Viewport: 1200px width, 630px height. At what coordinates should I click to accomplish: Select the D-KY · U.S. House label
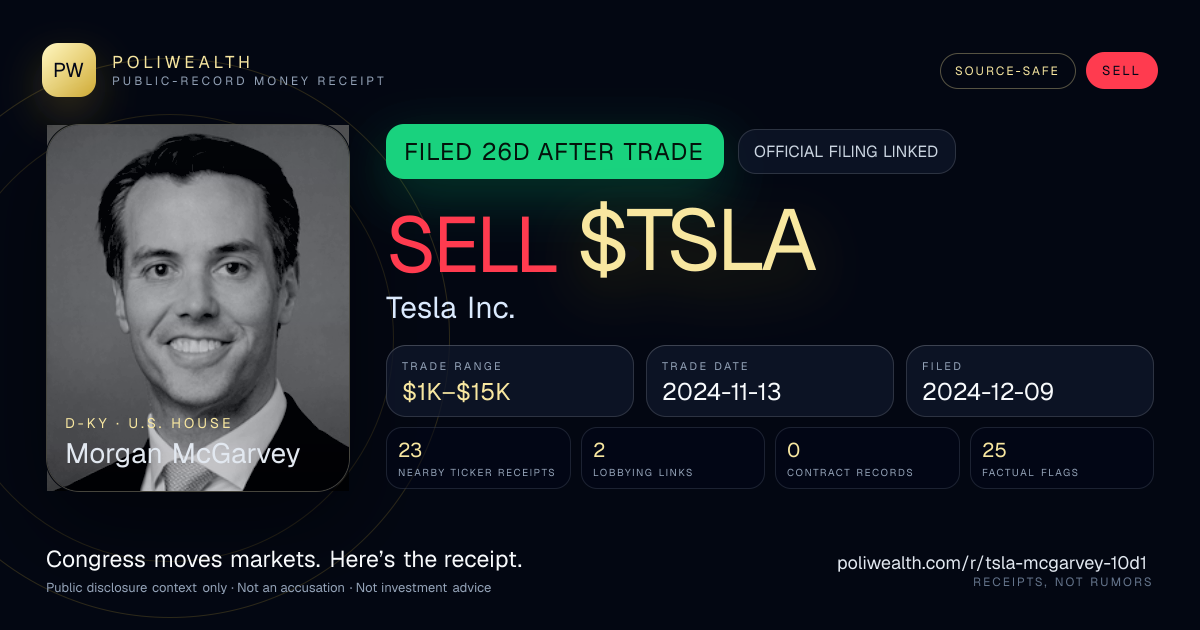point(149,423)
